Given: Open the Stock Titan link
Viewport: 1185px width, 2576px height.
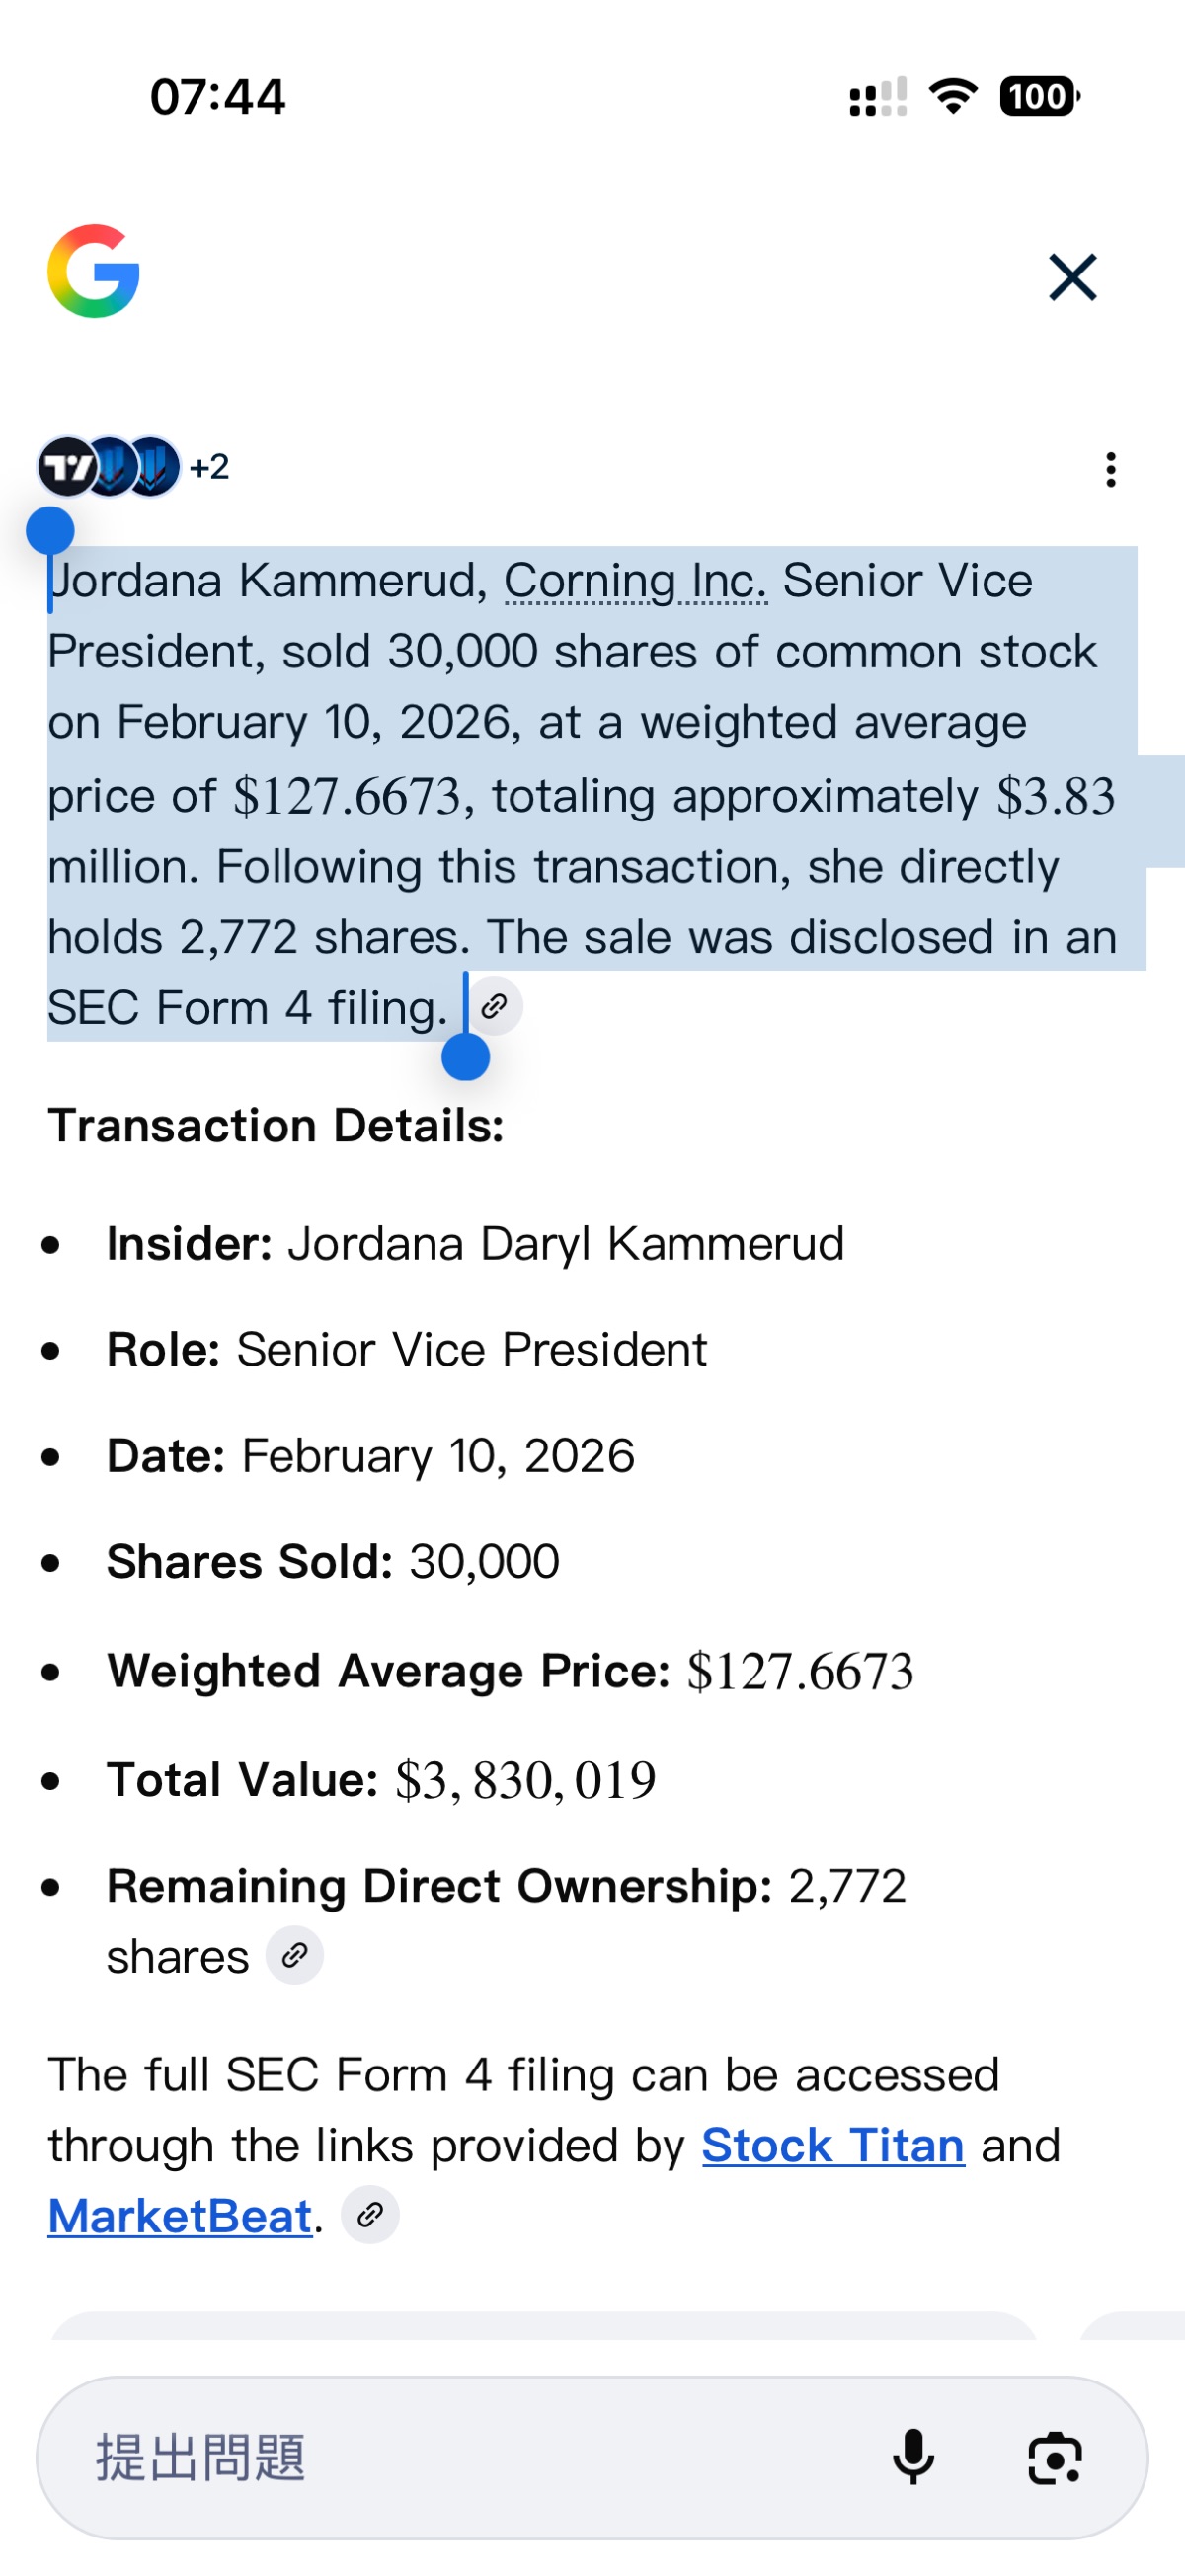Looking at the screenshot, I should pos(832,2145).
